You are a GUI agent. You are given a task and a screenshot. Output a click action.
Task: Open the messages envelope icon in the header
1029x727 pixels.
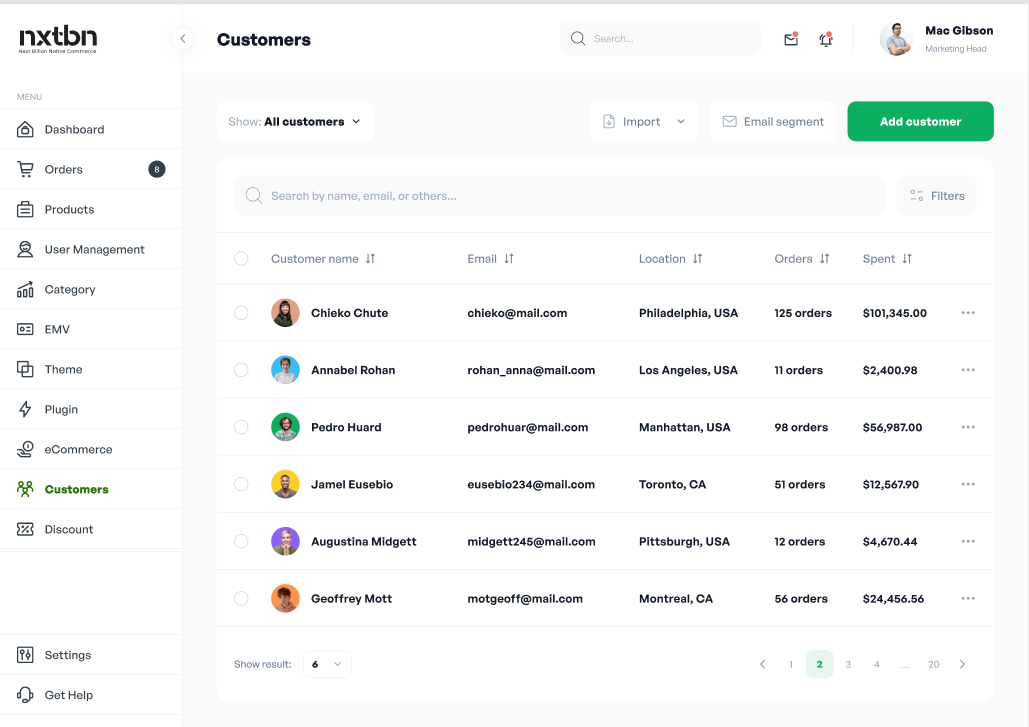790,38
